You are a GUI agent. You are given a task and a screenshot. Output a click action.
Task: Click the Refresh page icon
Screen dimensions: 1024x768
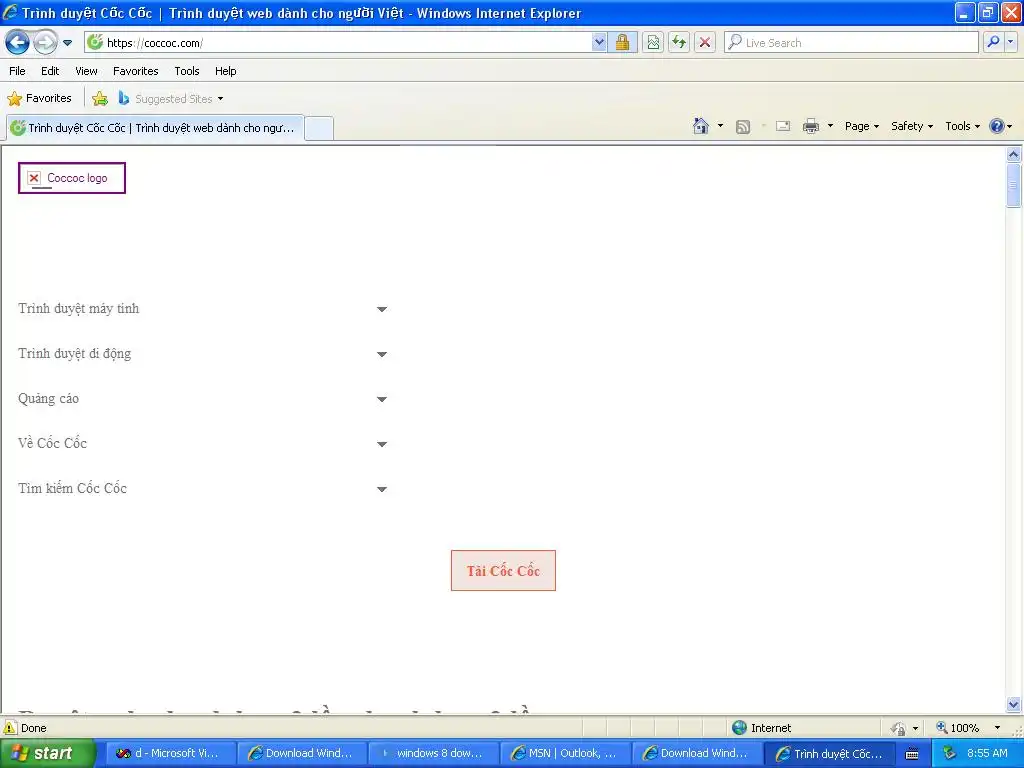click(679, 42)
